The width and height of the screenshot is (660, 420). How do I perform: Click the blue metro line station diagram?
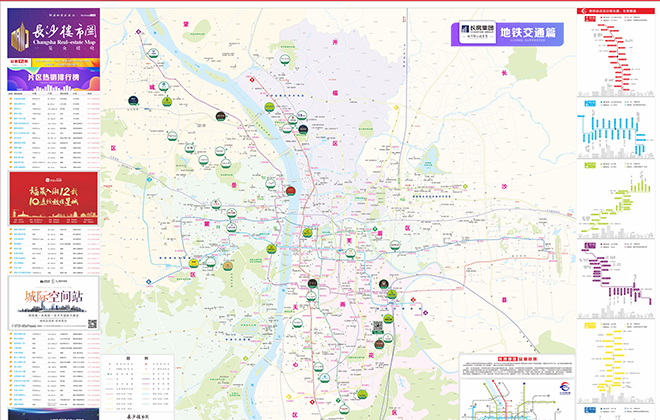pyautogui.click(x=614, y=135)
